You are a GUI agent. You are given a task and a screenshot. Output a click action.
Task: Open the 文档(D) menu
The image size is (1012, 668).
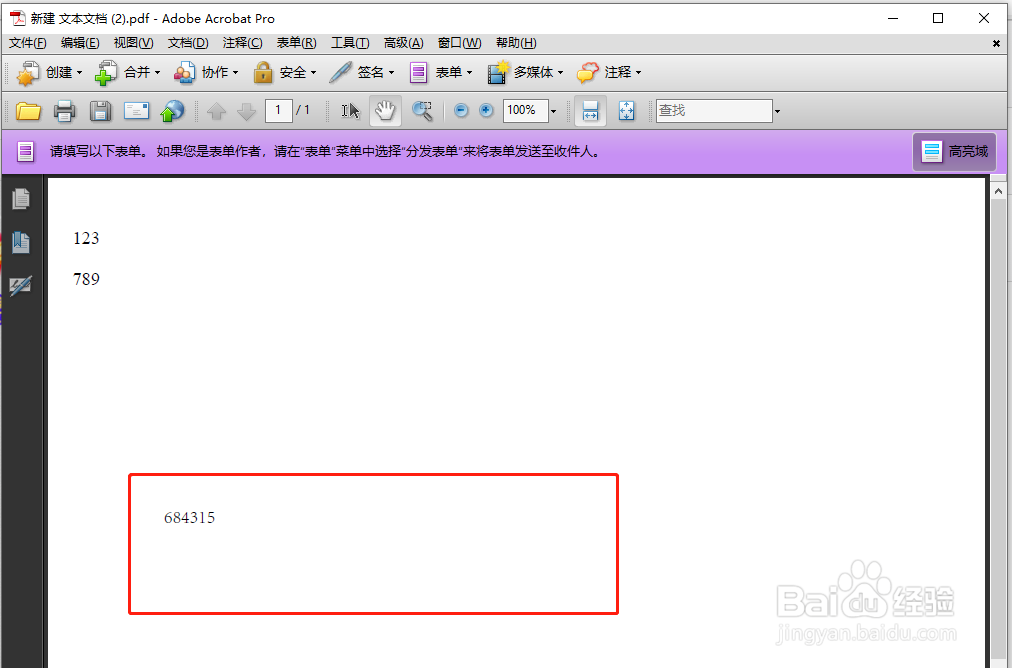tap(188, 43)
